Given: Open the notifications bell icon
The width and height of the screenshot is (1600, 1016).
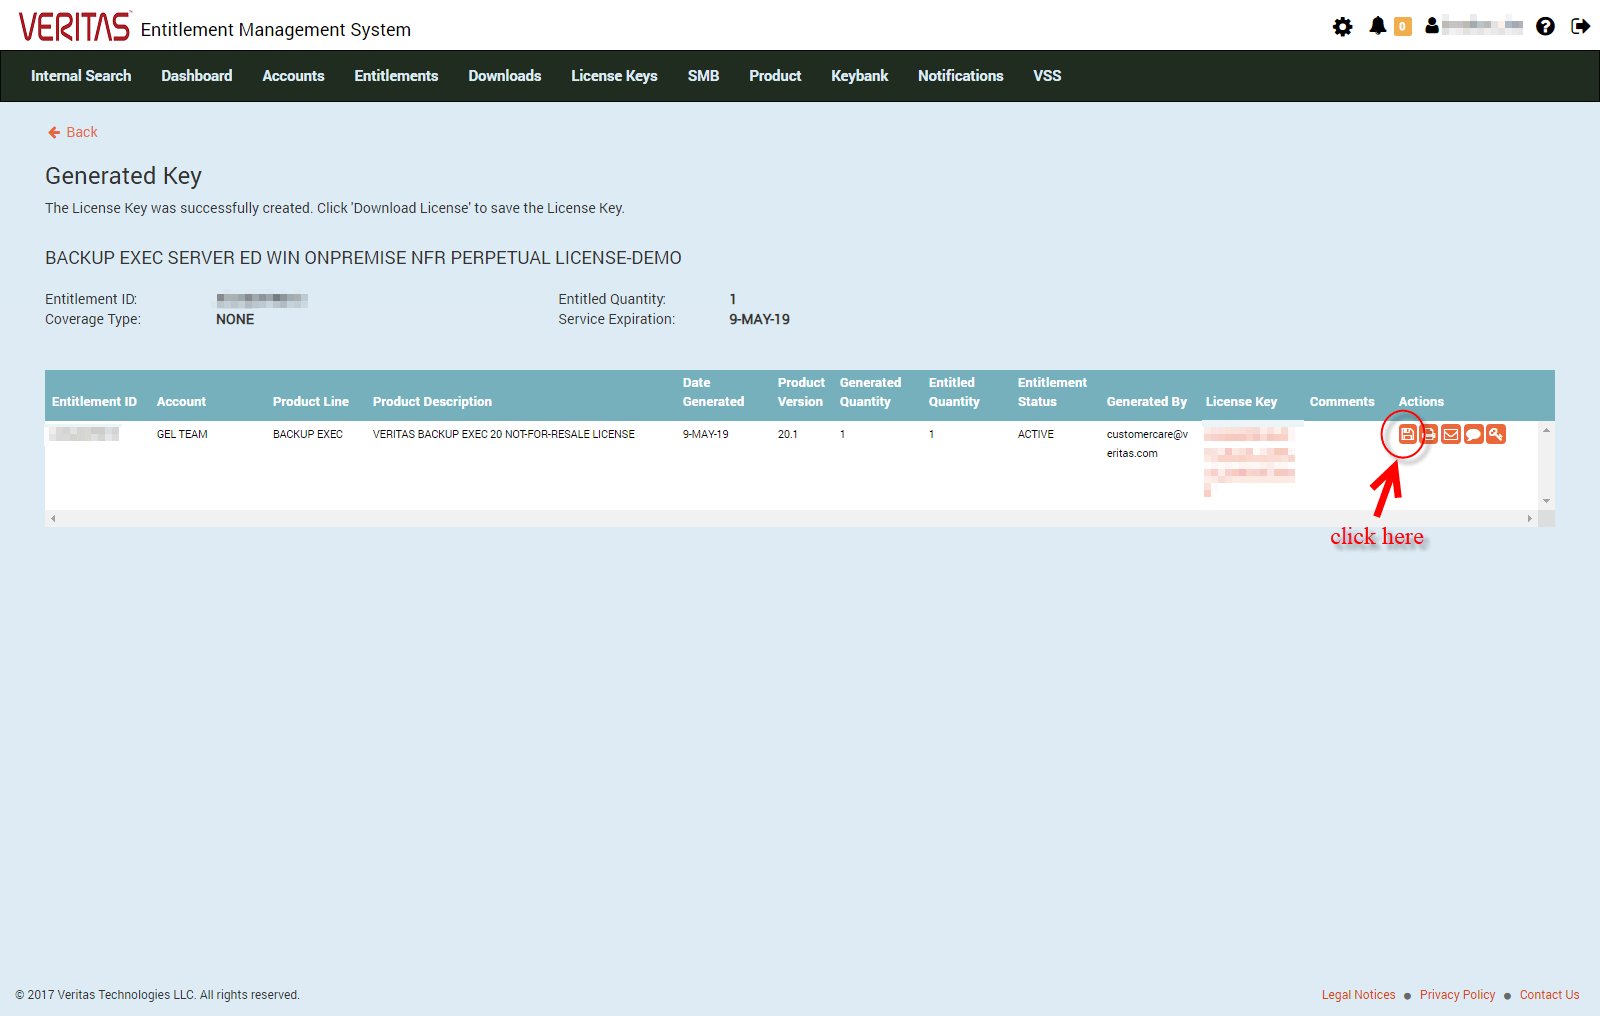Looking at the screenshot, I should 1378,26.
